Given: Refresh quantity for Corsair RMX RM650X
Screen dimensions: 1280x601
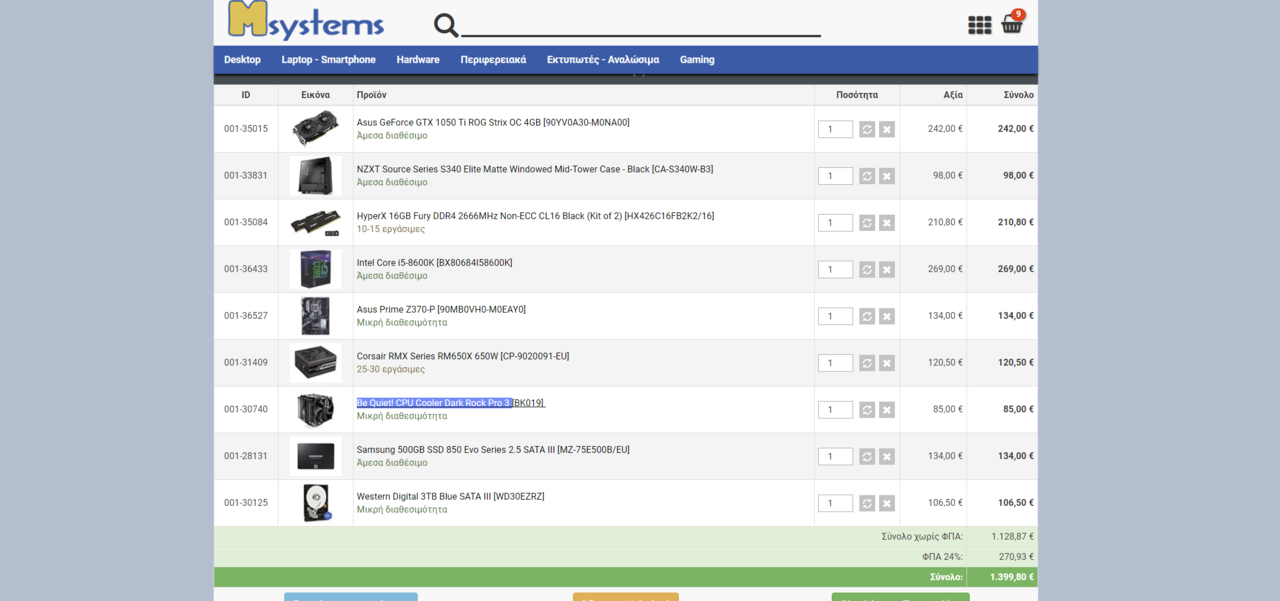Looking at the screenshot, I should pyautogui.click(x=867, y=363).
